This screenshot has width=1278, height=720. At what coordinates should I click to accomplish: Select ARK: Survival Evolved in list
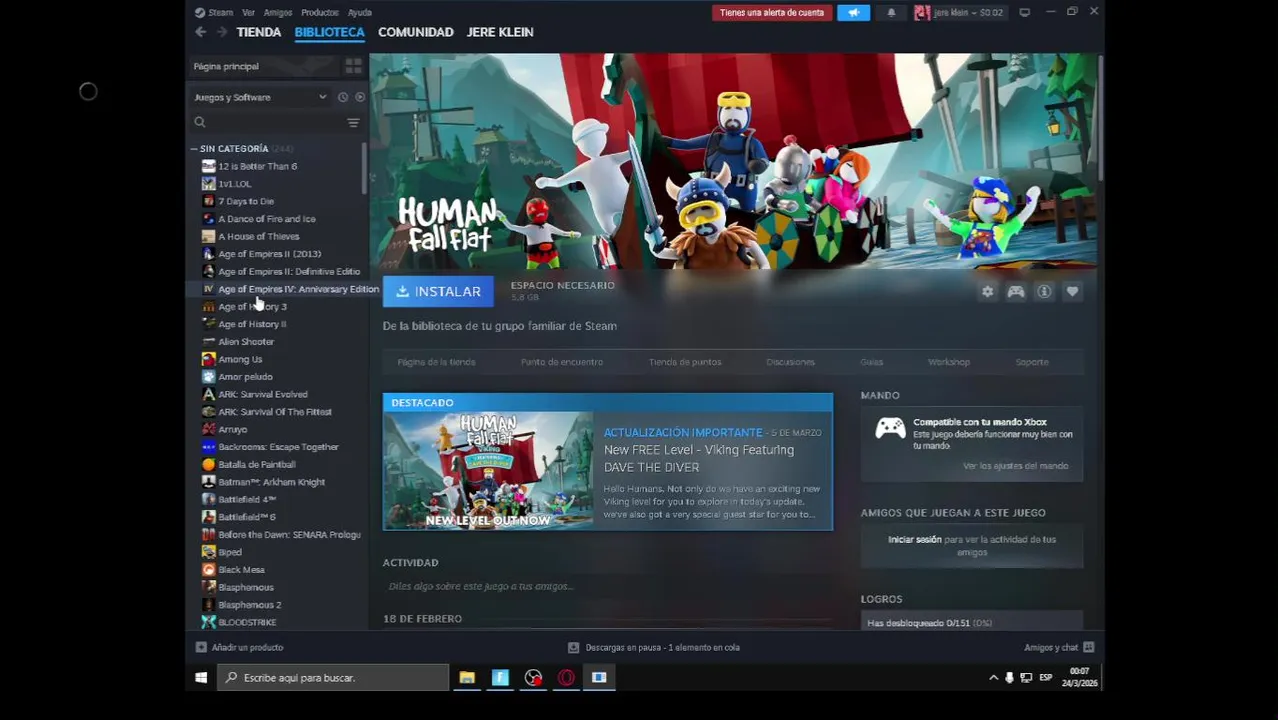(x=263, y=394)
